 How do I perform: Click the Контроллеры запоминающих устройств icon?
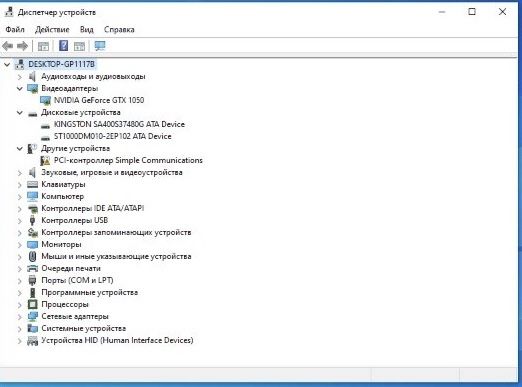(x=32, y=232)
